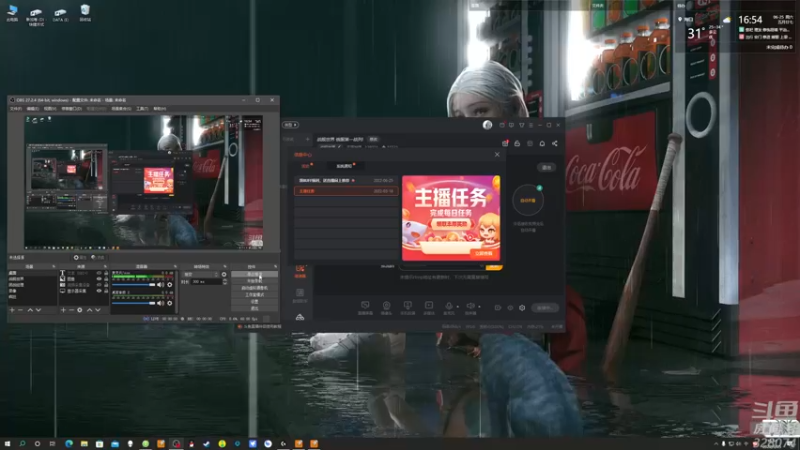Click the OBS transition duration stepper arrows
Viewport: 800px width, 450px height.
[225, 282]
